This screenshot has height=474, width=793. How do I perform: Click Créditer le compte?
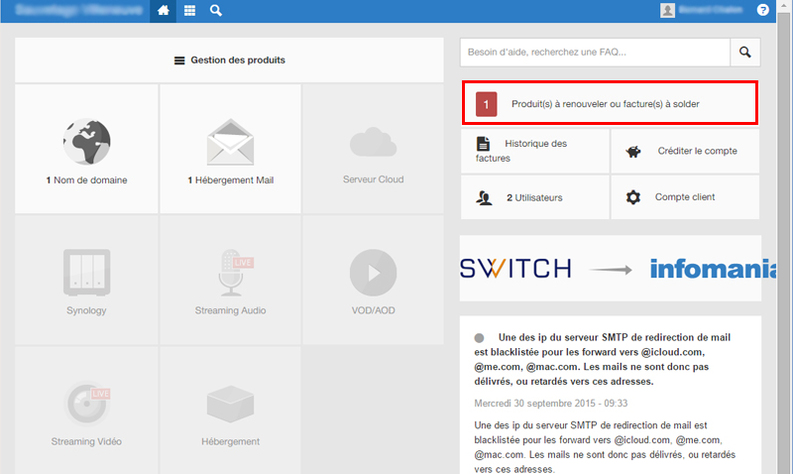pyautogui.click(x=685, y=151)
